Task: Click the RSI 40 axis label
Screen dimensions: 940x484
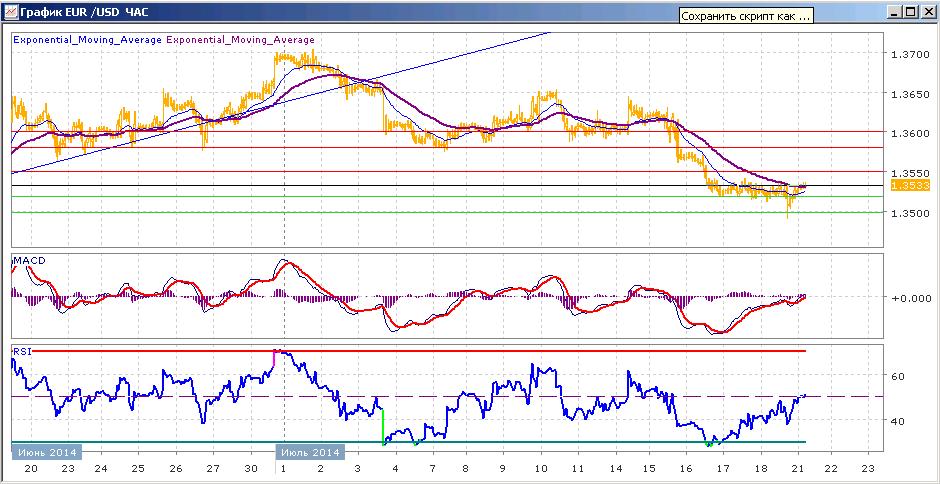Action: coord(898,422)
